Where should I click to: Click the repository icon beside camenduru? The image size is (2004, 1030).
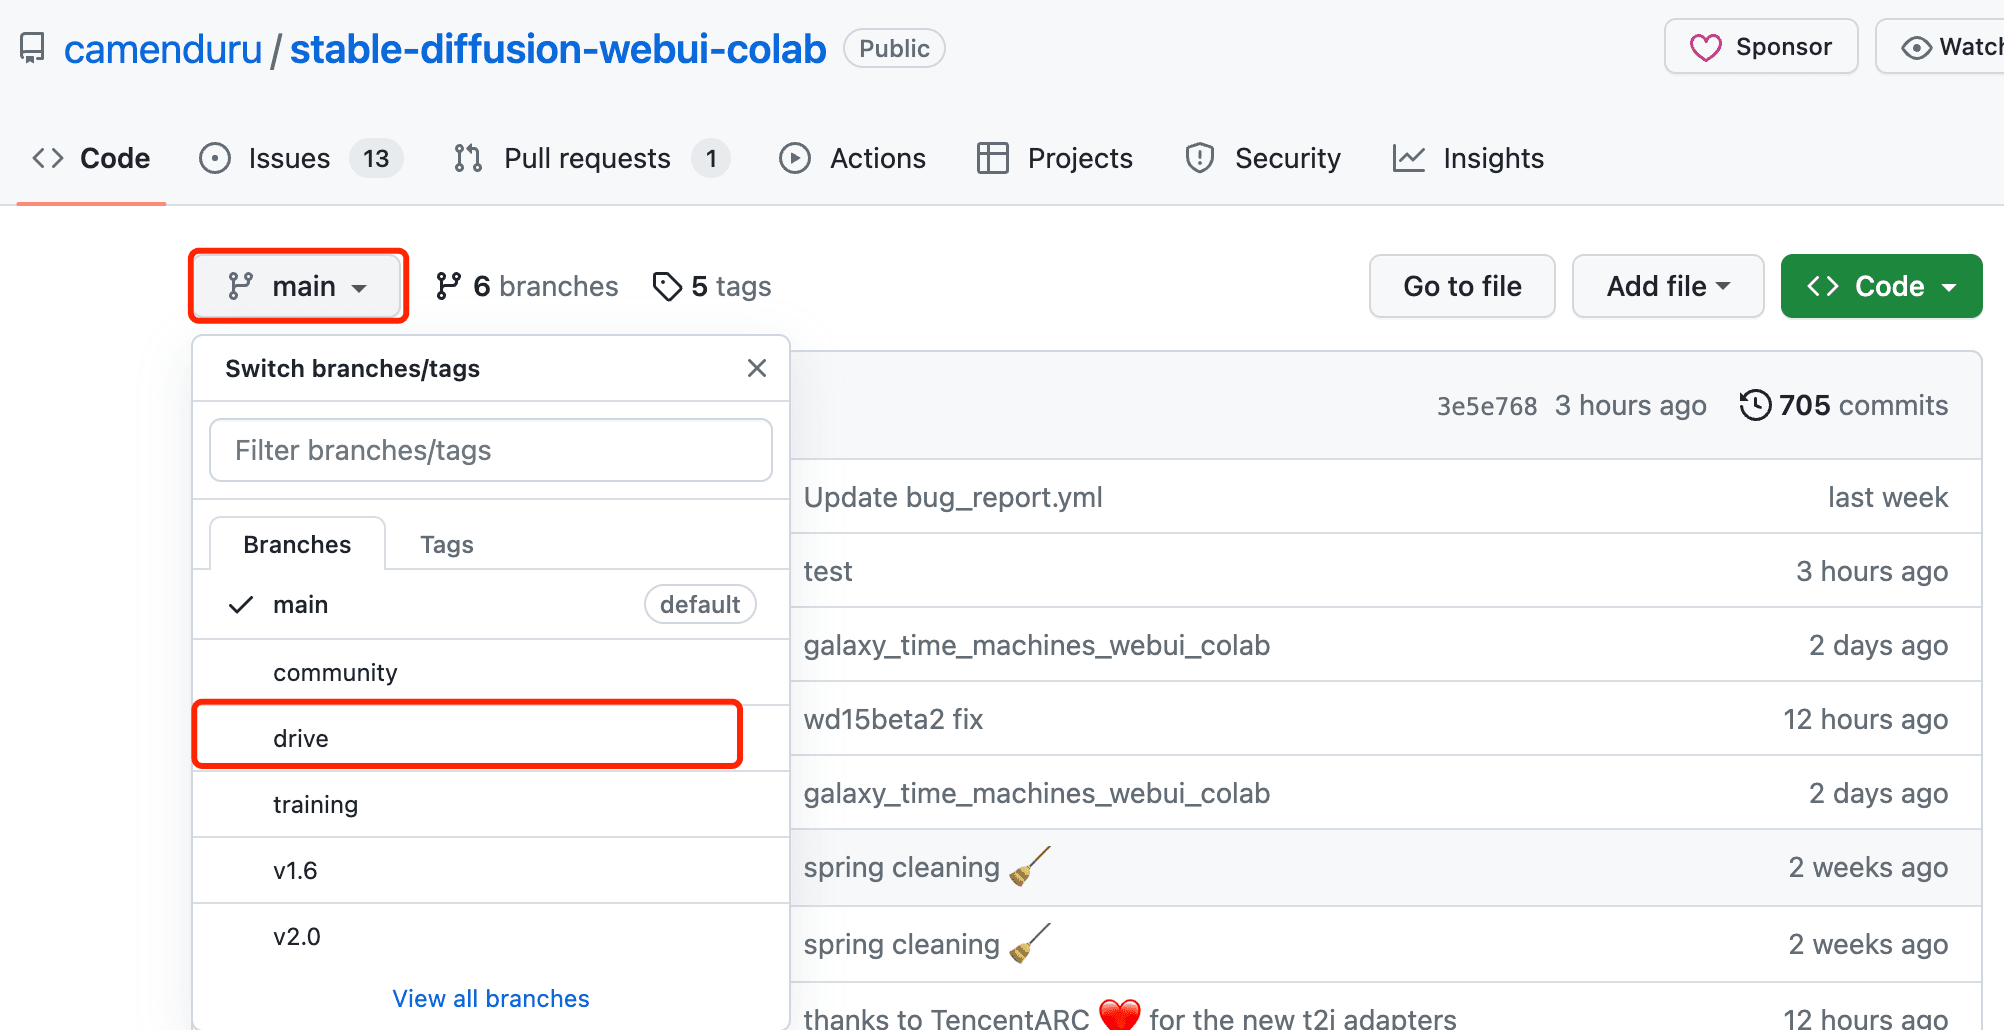pos(32,48)
